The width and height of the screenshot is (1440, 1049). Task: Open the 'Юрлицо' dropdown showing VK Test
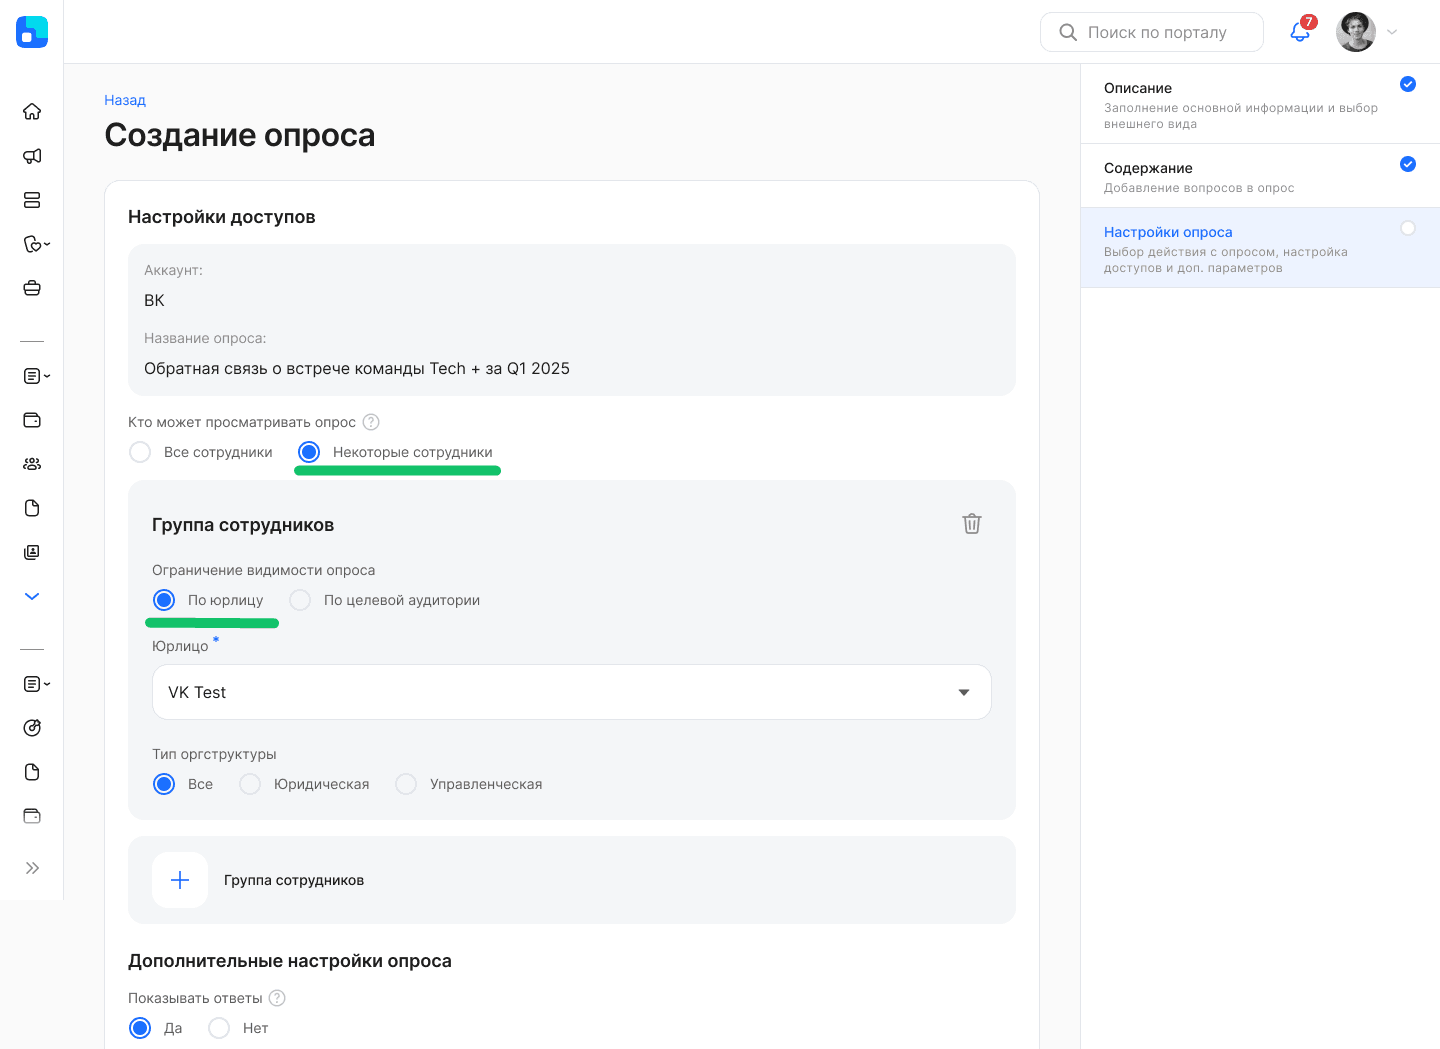[572, 692]
